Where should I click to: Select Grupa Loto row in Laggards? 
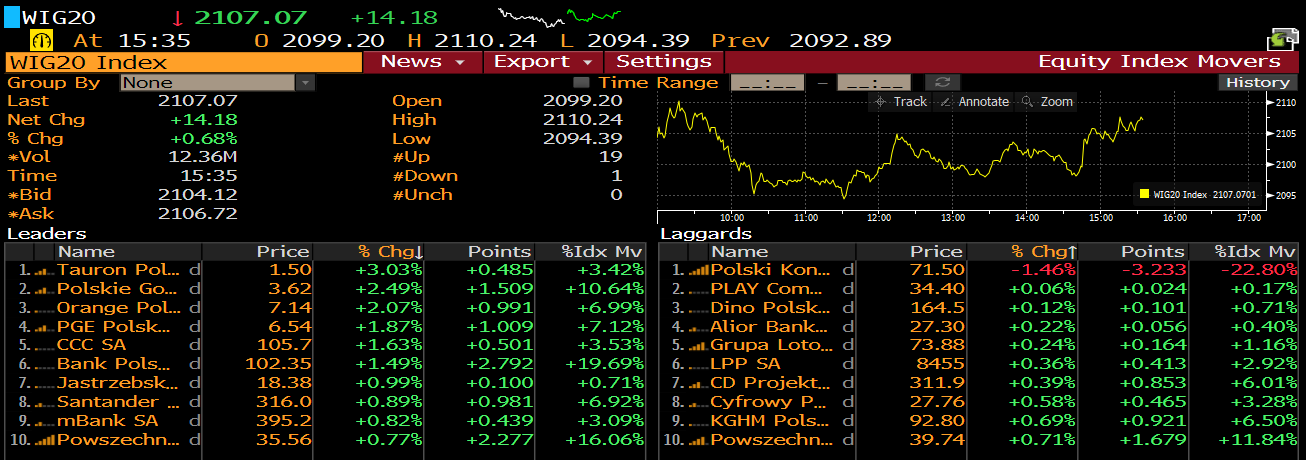(x=979, y=346)
